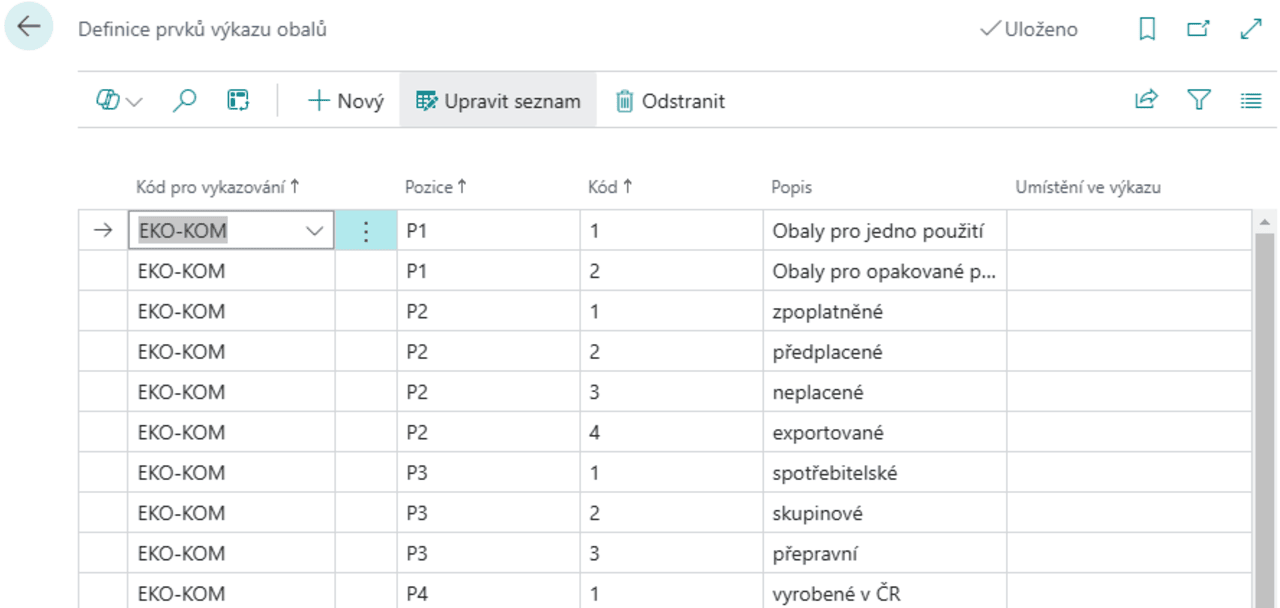Click the Pozice column header

coord(434,187)
